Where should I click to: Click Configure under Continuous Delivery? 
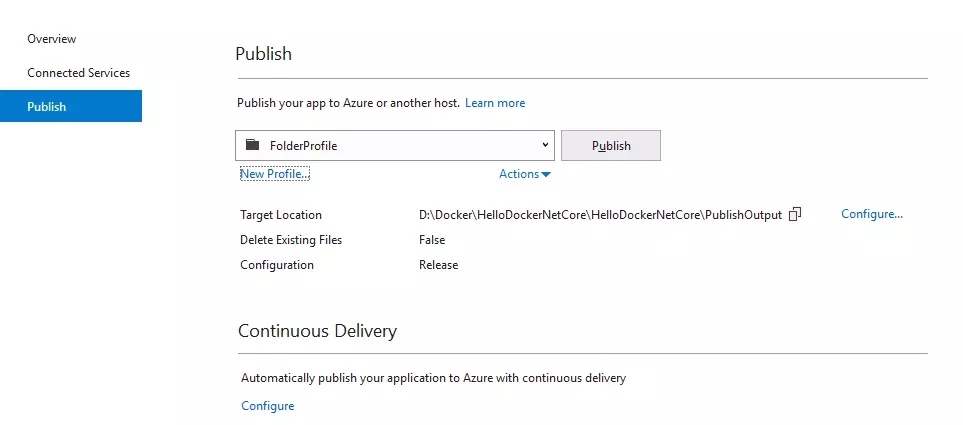coord(268,406)
